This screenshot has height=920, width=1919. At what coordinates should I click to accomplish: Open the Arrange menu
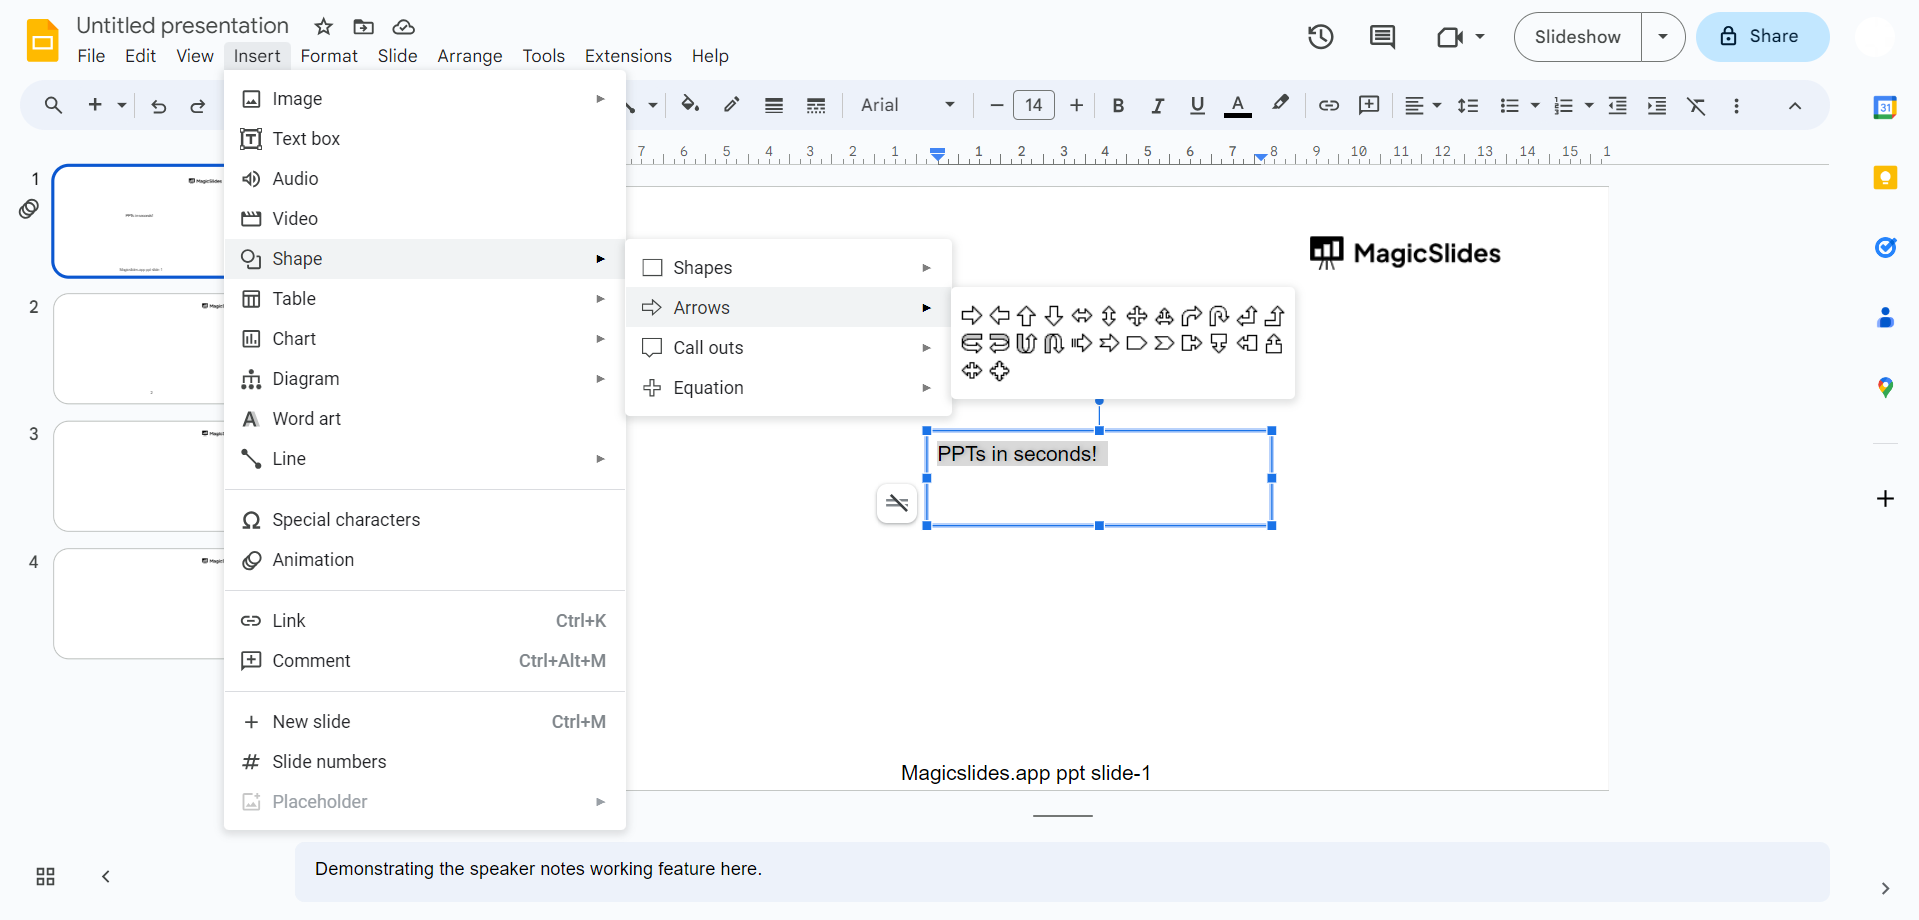point(470,56)
